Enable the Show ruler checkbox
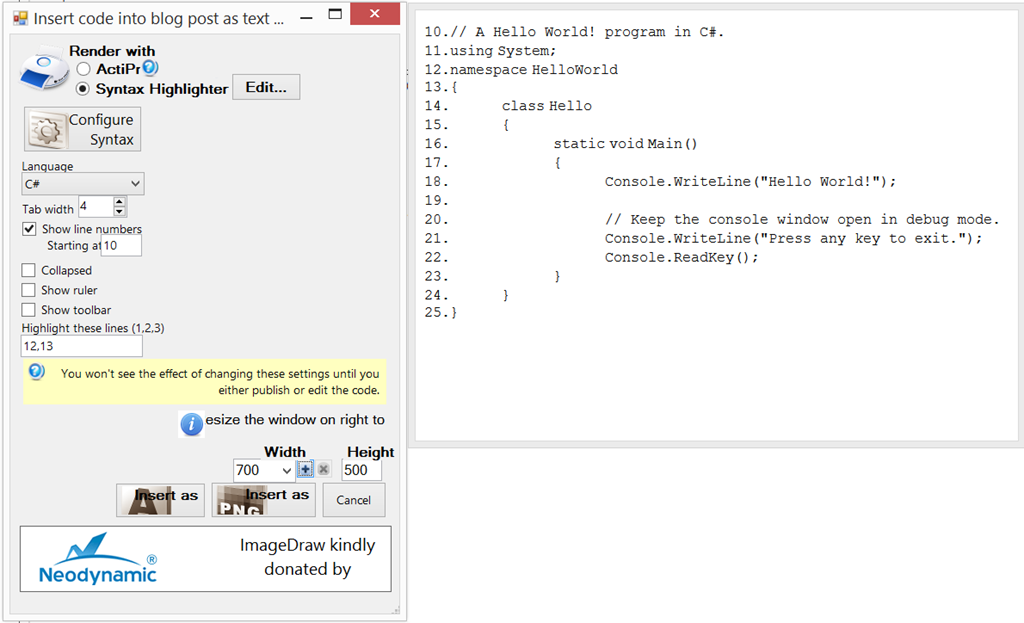This screenshot has height=623, width=1024. pos(29,290)
